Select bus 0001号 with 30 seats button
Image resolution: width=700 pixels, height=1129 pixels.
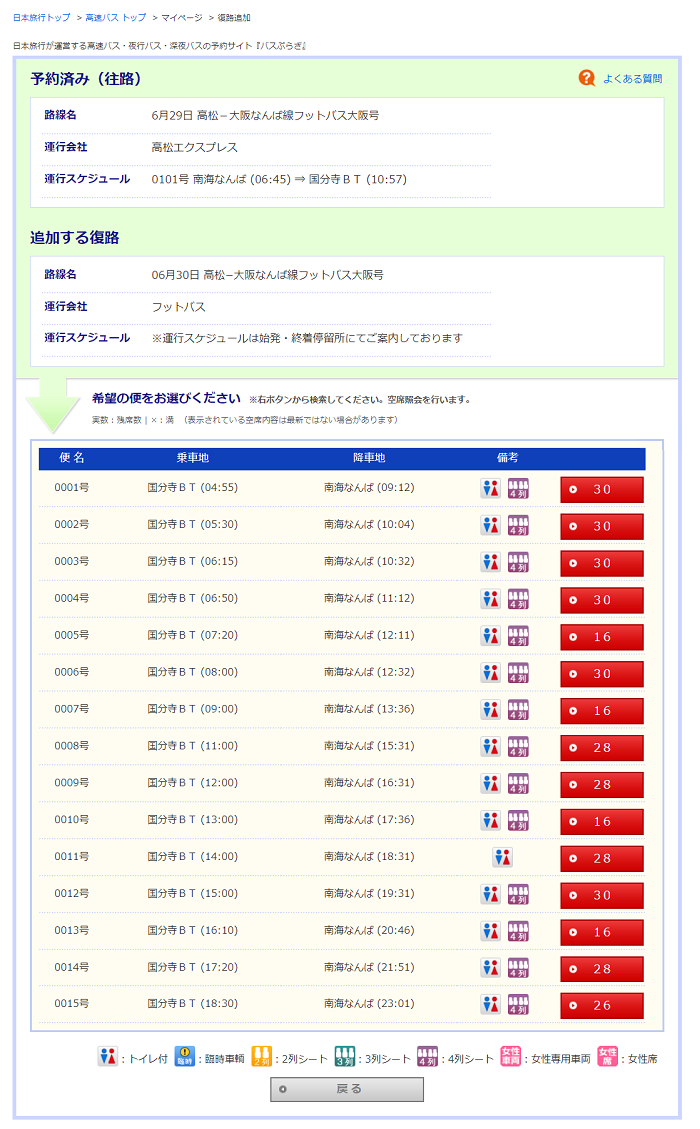click(601, 490)
